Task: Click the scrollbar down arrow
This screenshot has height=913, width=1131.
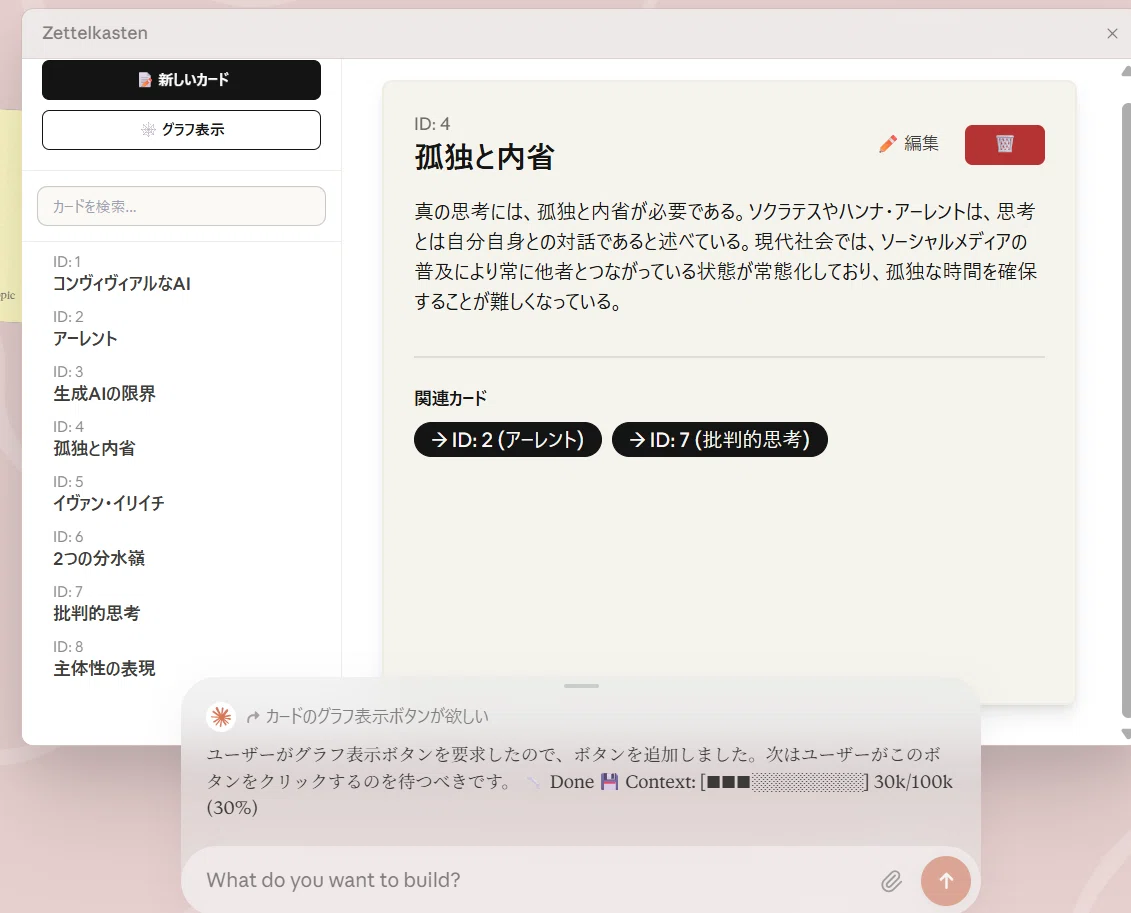Action: pyautogui.click(x=1126, y=734)
